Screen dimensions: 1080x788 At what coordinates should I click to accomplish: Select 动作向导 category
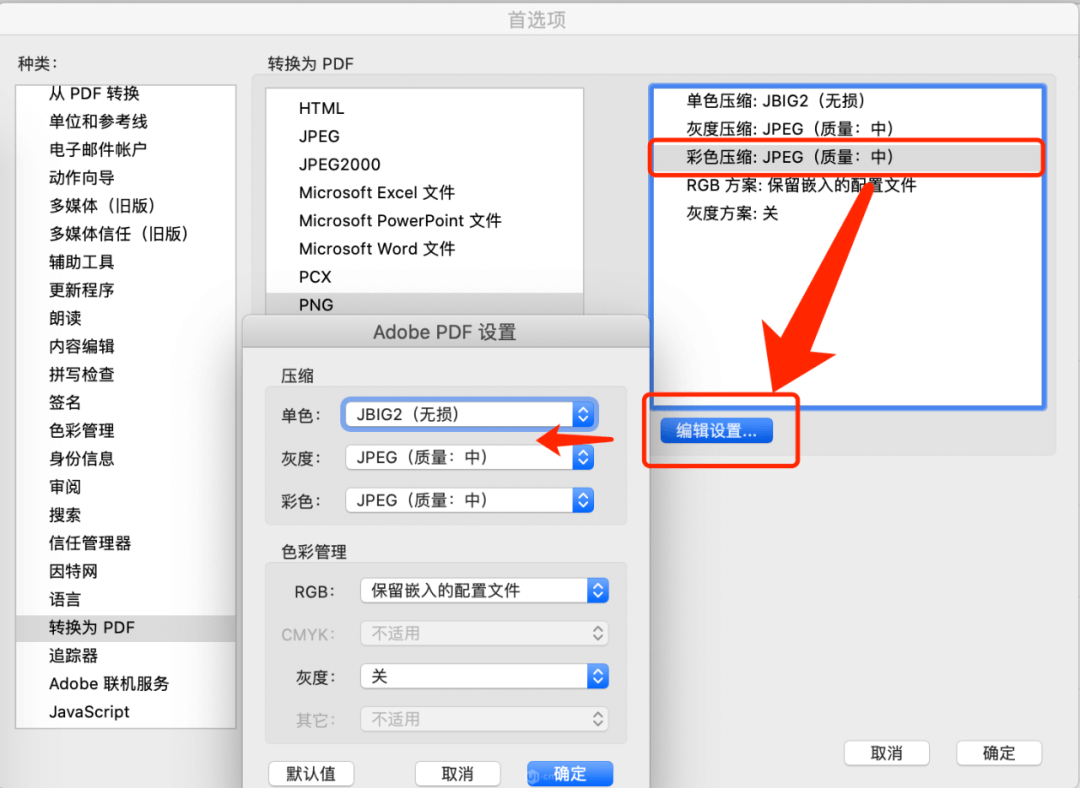126,178
